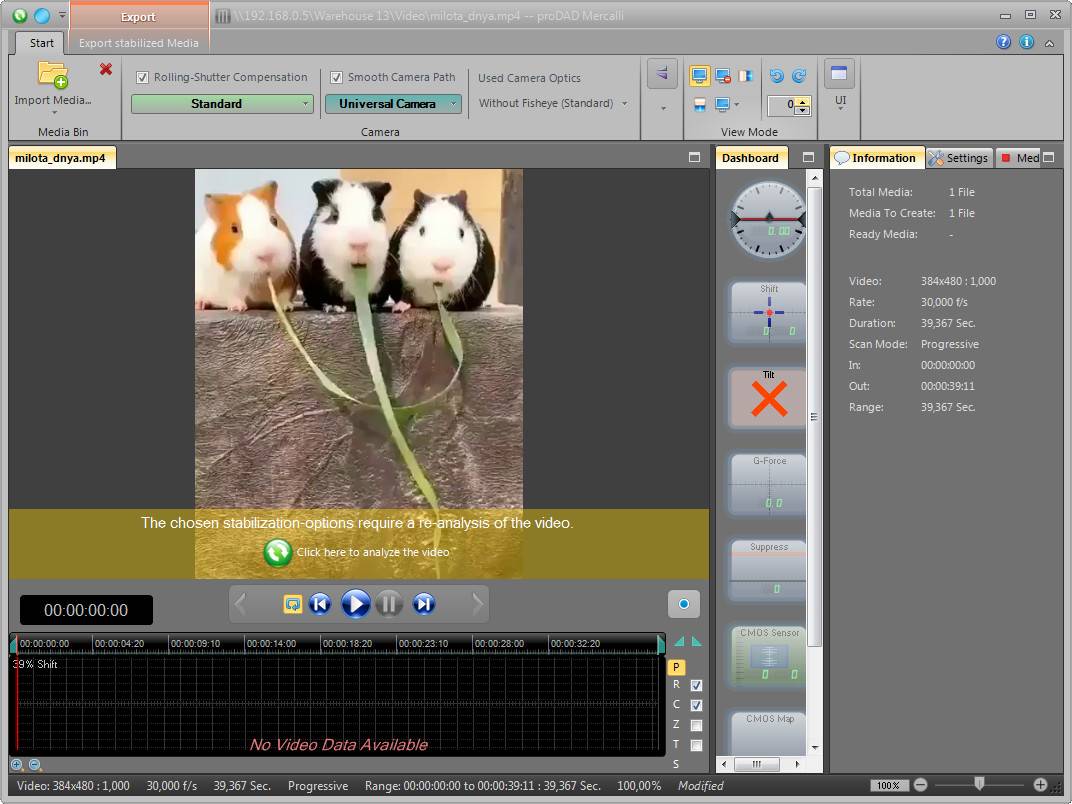The width and height of the screenshot is (1072, 804).
Task: Uncheck Smooth Camera Path option
Action: pyautogui.click(x=337, y=77)
